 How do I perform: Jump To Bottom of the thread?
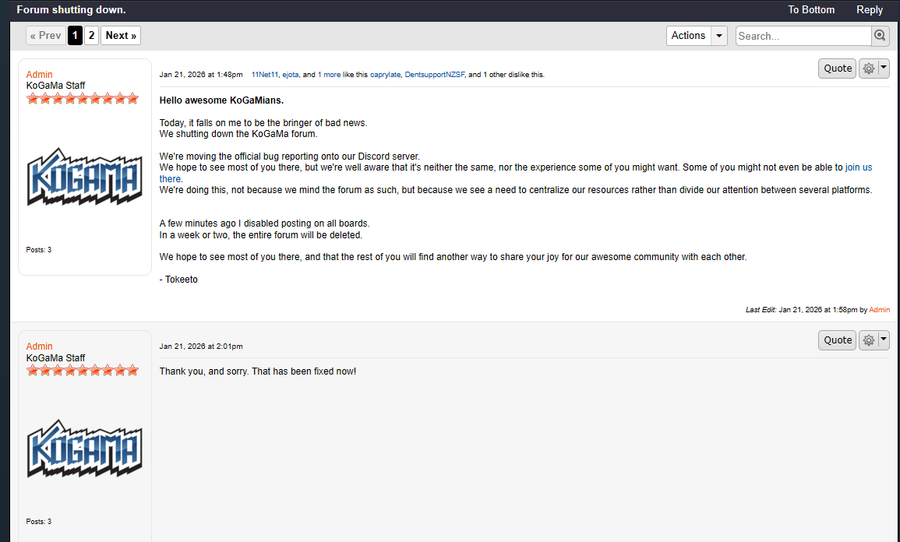tap(811, 10)
